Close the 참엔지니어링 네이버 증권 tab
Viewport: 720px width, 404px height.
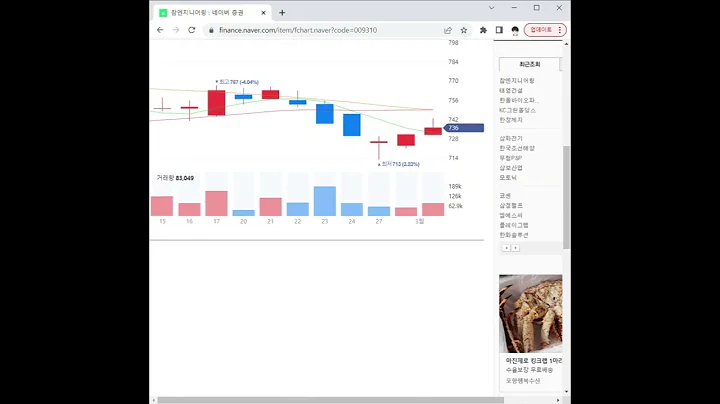(263, 13)
